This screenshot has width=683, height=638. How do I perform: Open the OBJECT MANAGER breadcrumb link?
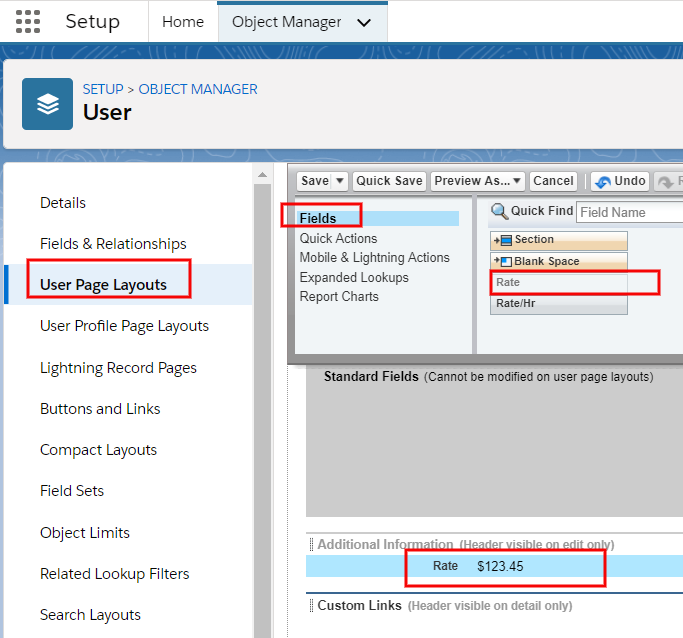[198, 89]
